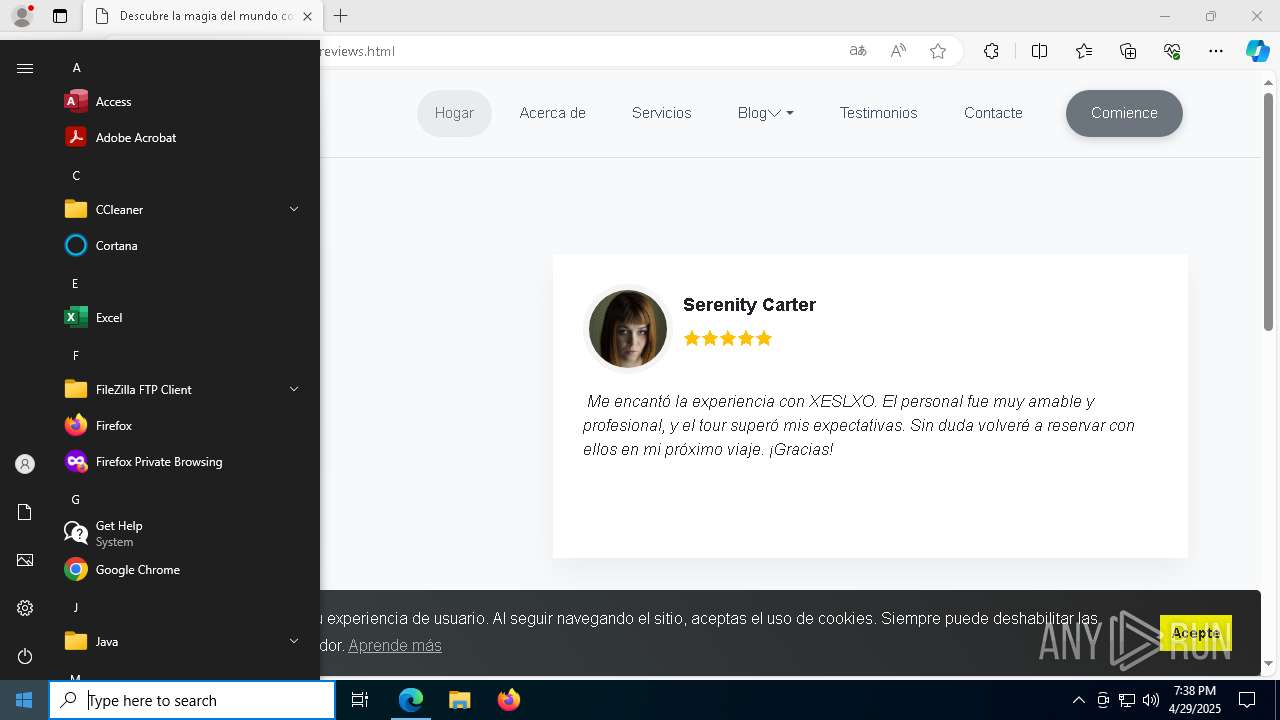Click the five-star rating under Serenity Carter
1280x720 pixels.
[x=728, y=338]
